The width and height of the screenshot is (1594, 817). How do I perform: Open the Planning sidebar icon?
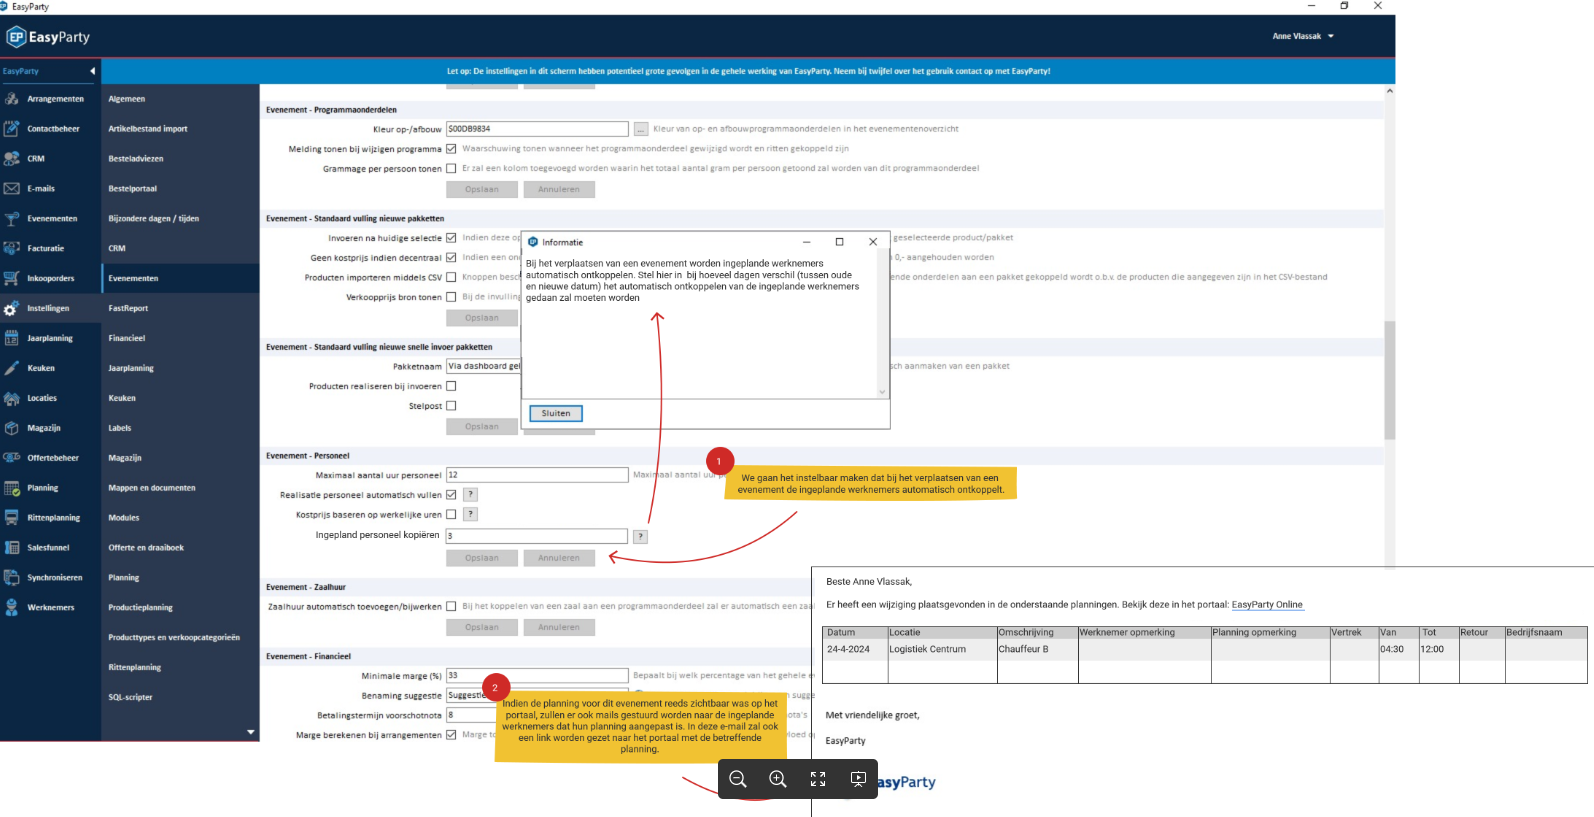[12, 488]
